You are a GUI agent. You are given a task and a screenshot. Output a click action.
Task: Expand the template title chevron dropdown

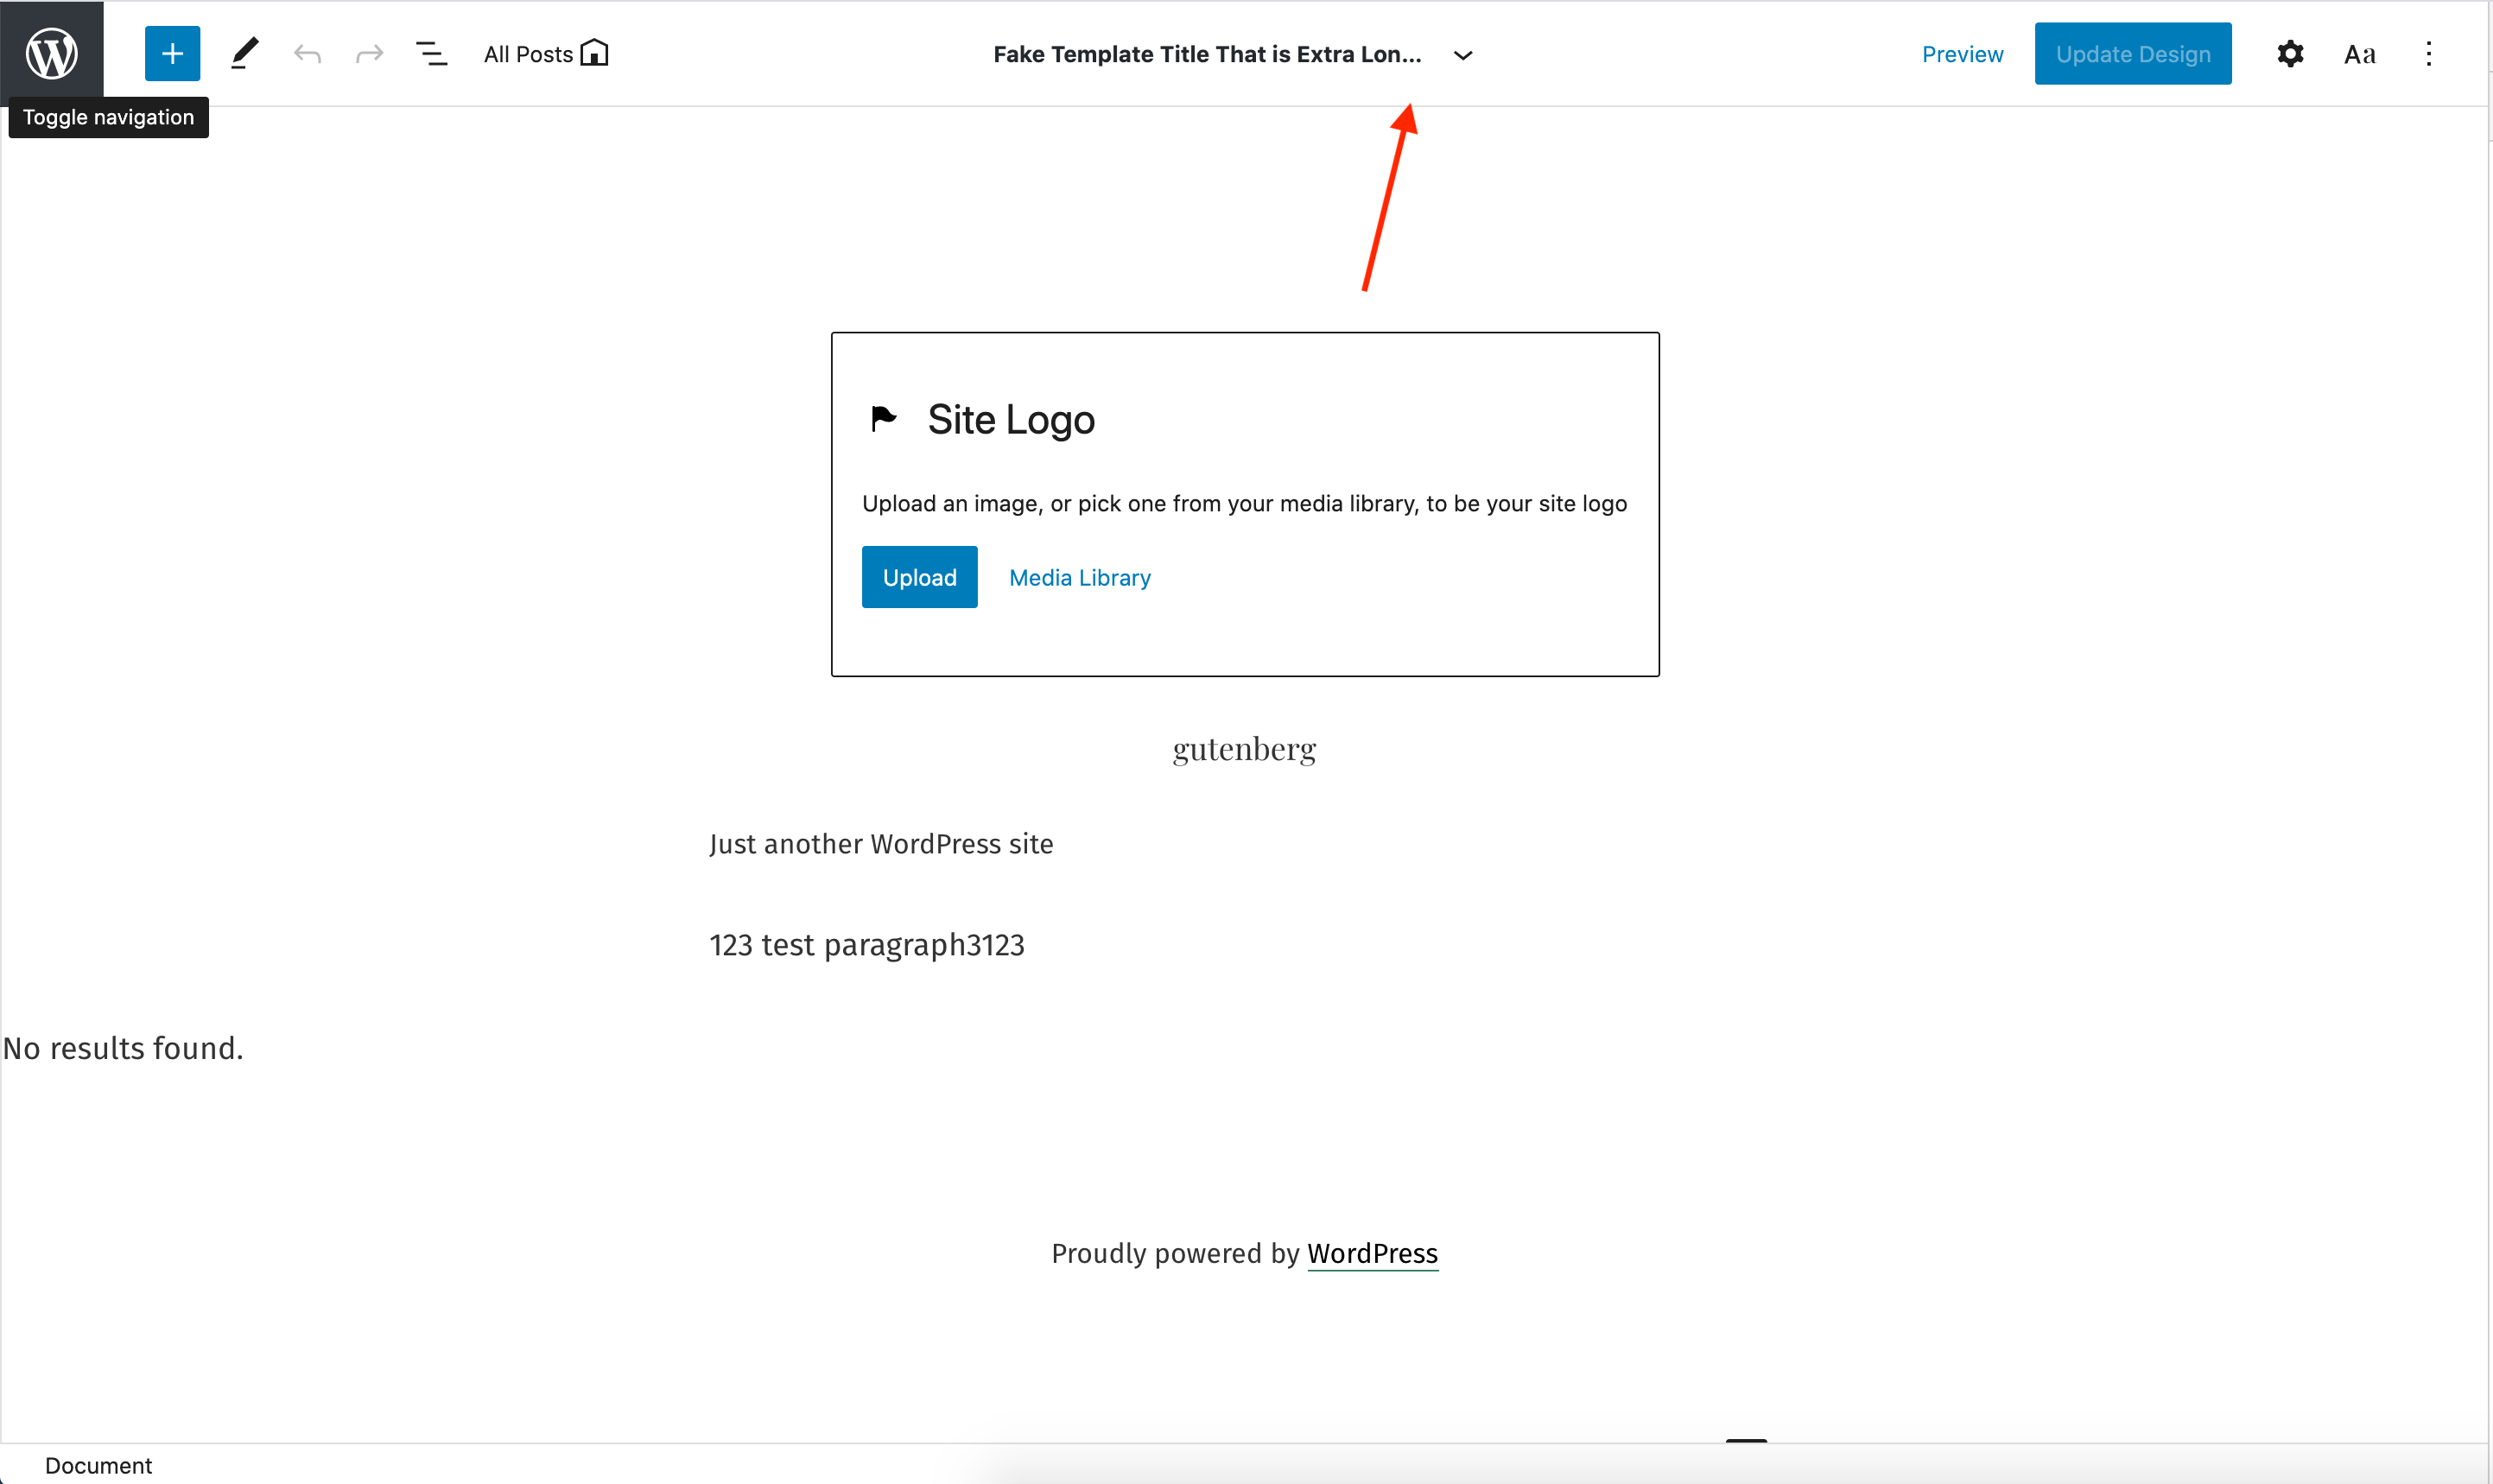point(1462,55)
